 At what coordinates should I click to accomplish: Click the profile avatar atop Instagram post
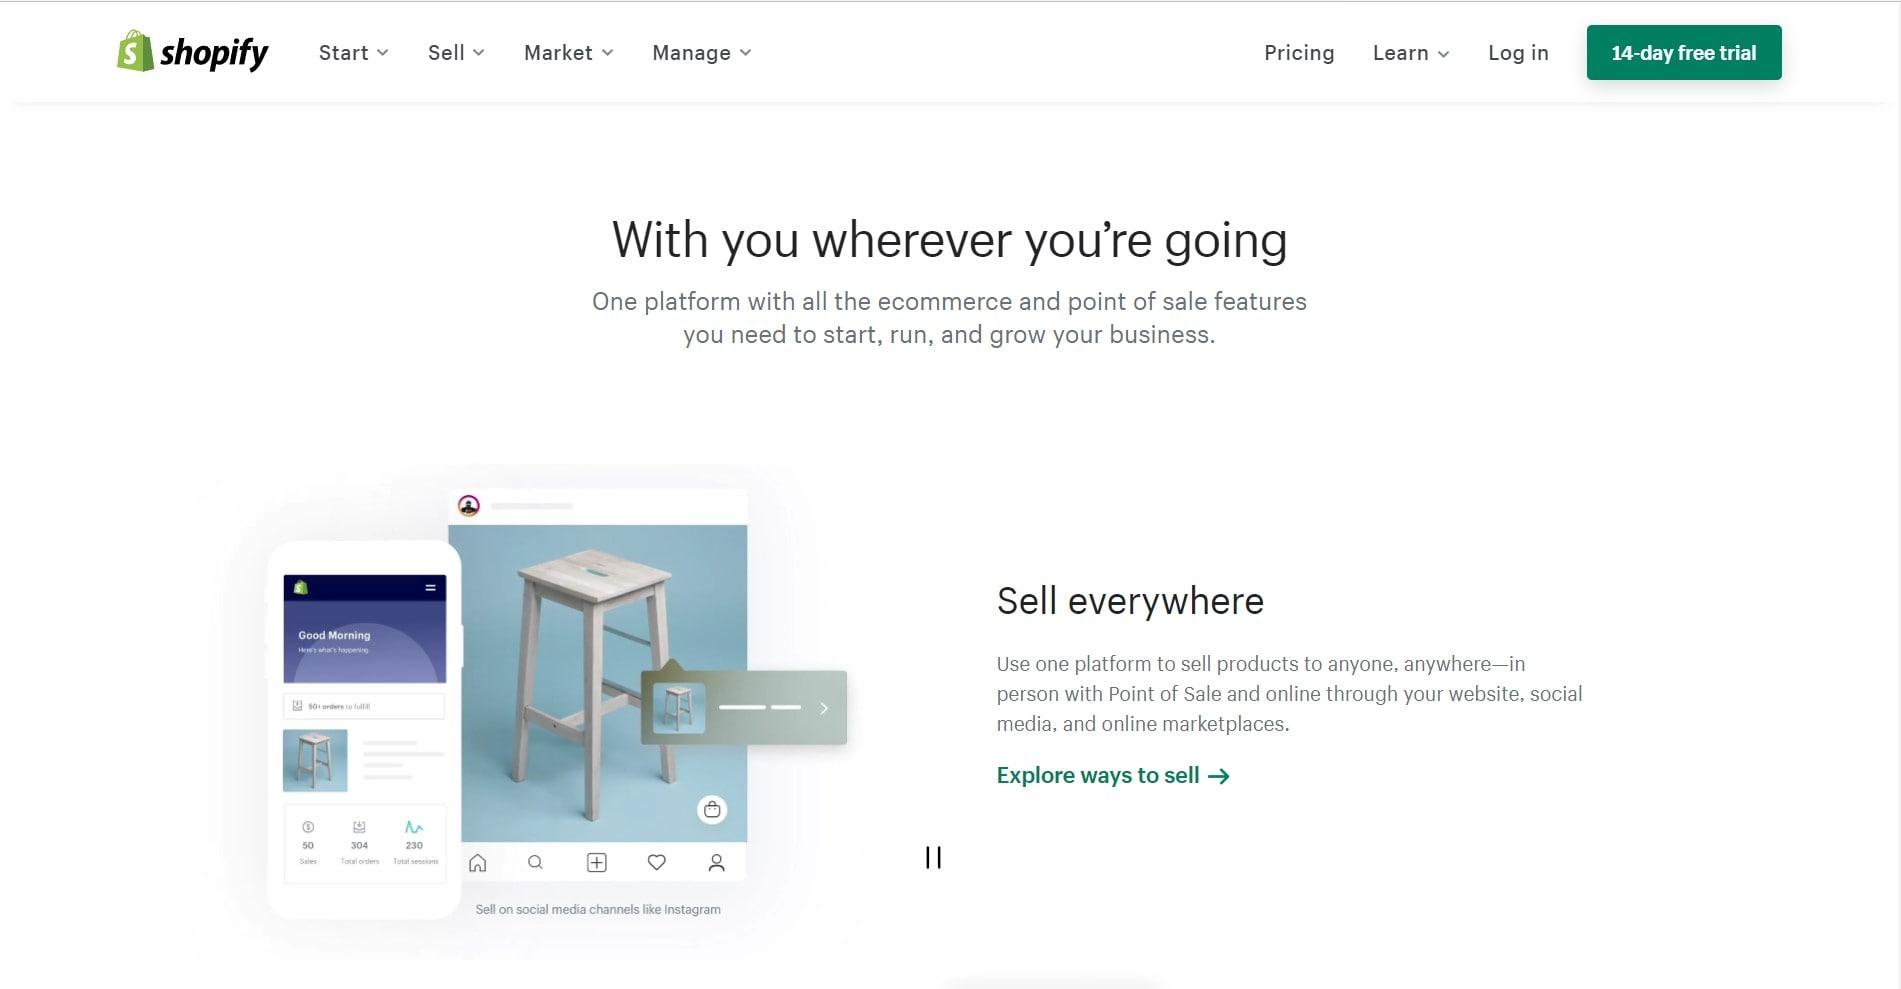click(x=469, y=506)
